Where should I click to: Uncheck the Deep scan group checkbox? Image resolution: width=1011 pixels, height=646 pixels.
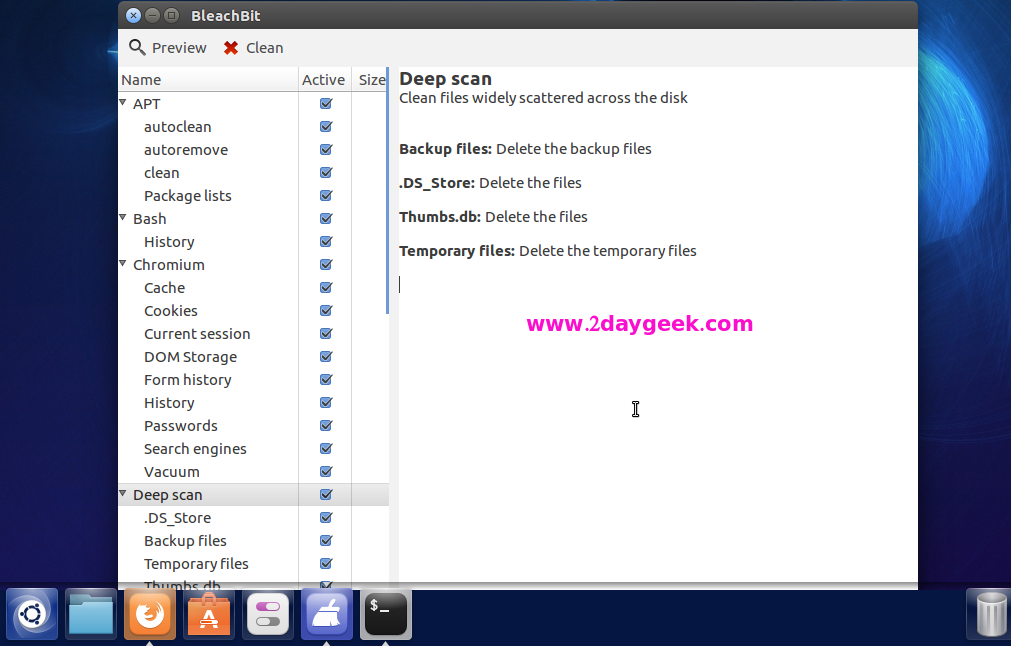[326, 494]
